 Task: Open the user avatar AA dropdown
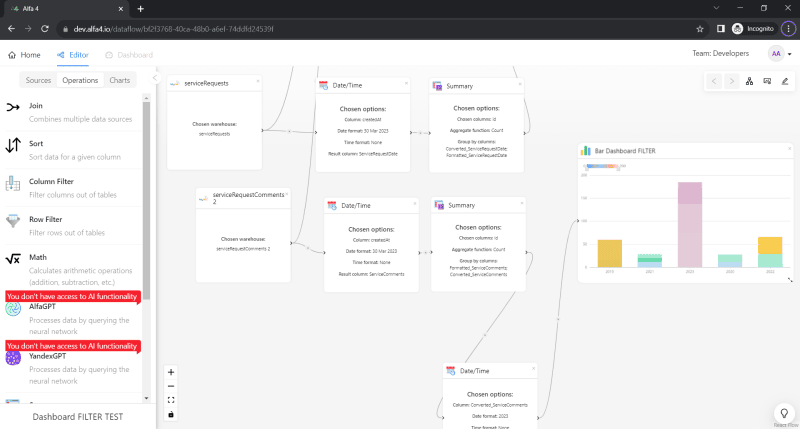[780, 54]
